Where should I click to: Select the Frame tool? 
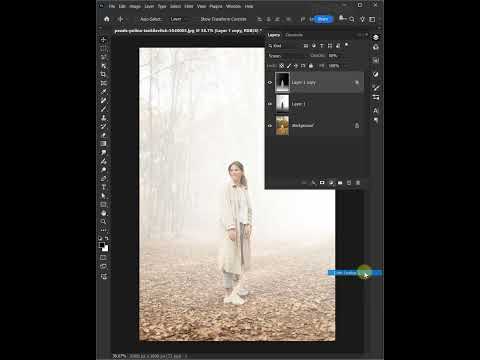pos(103,83)
